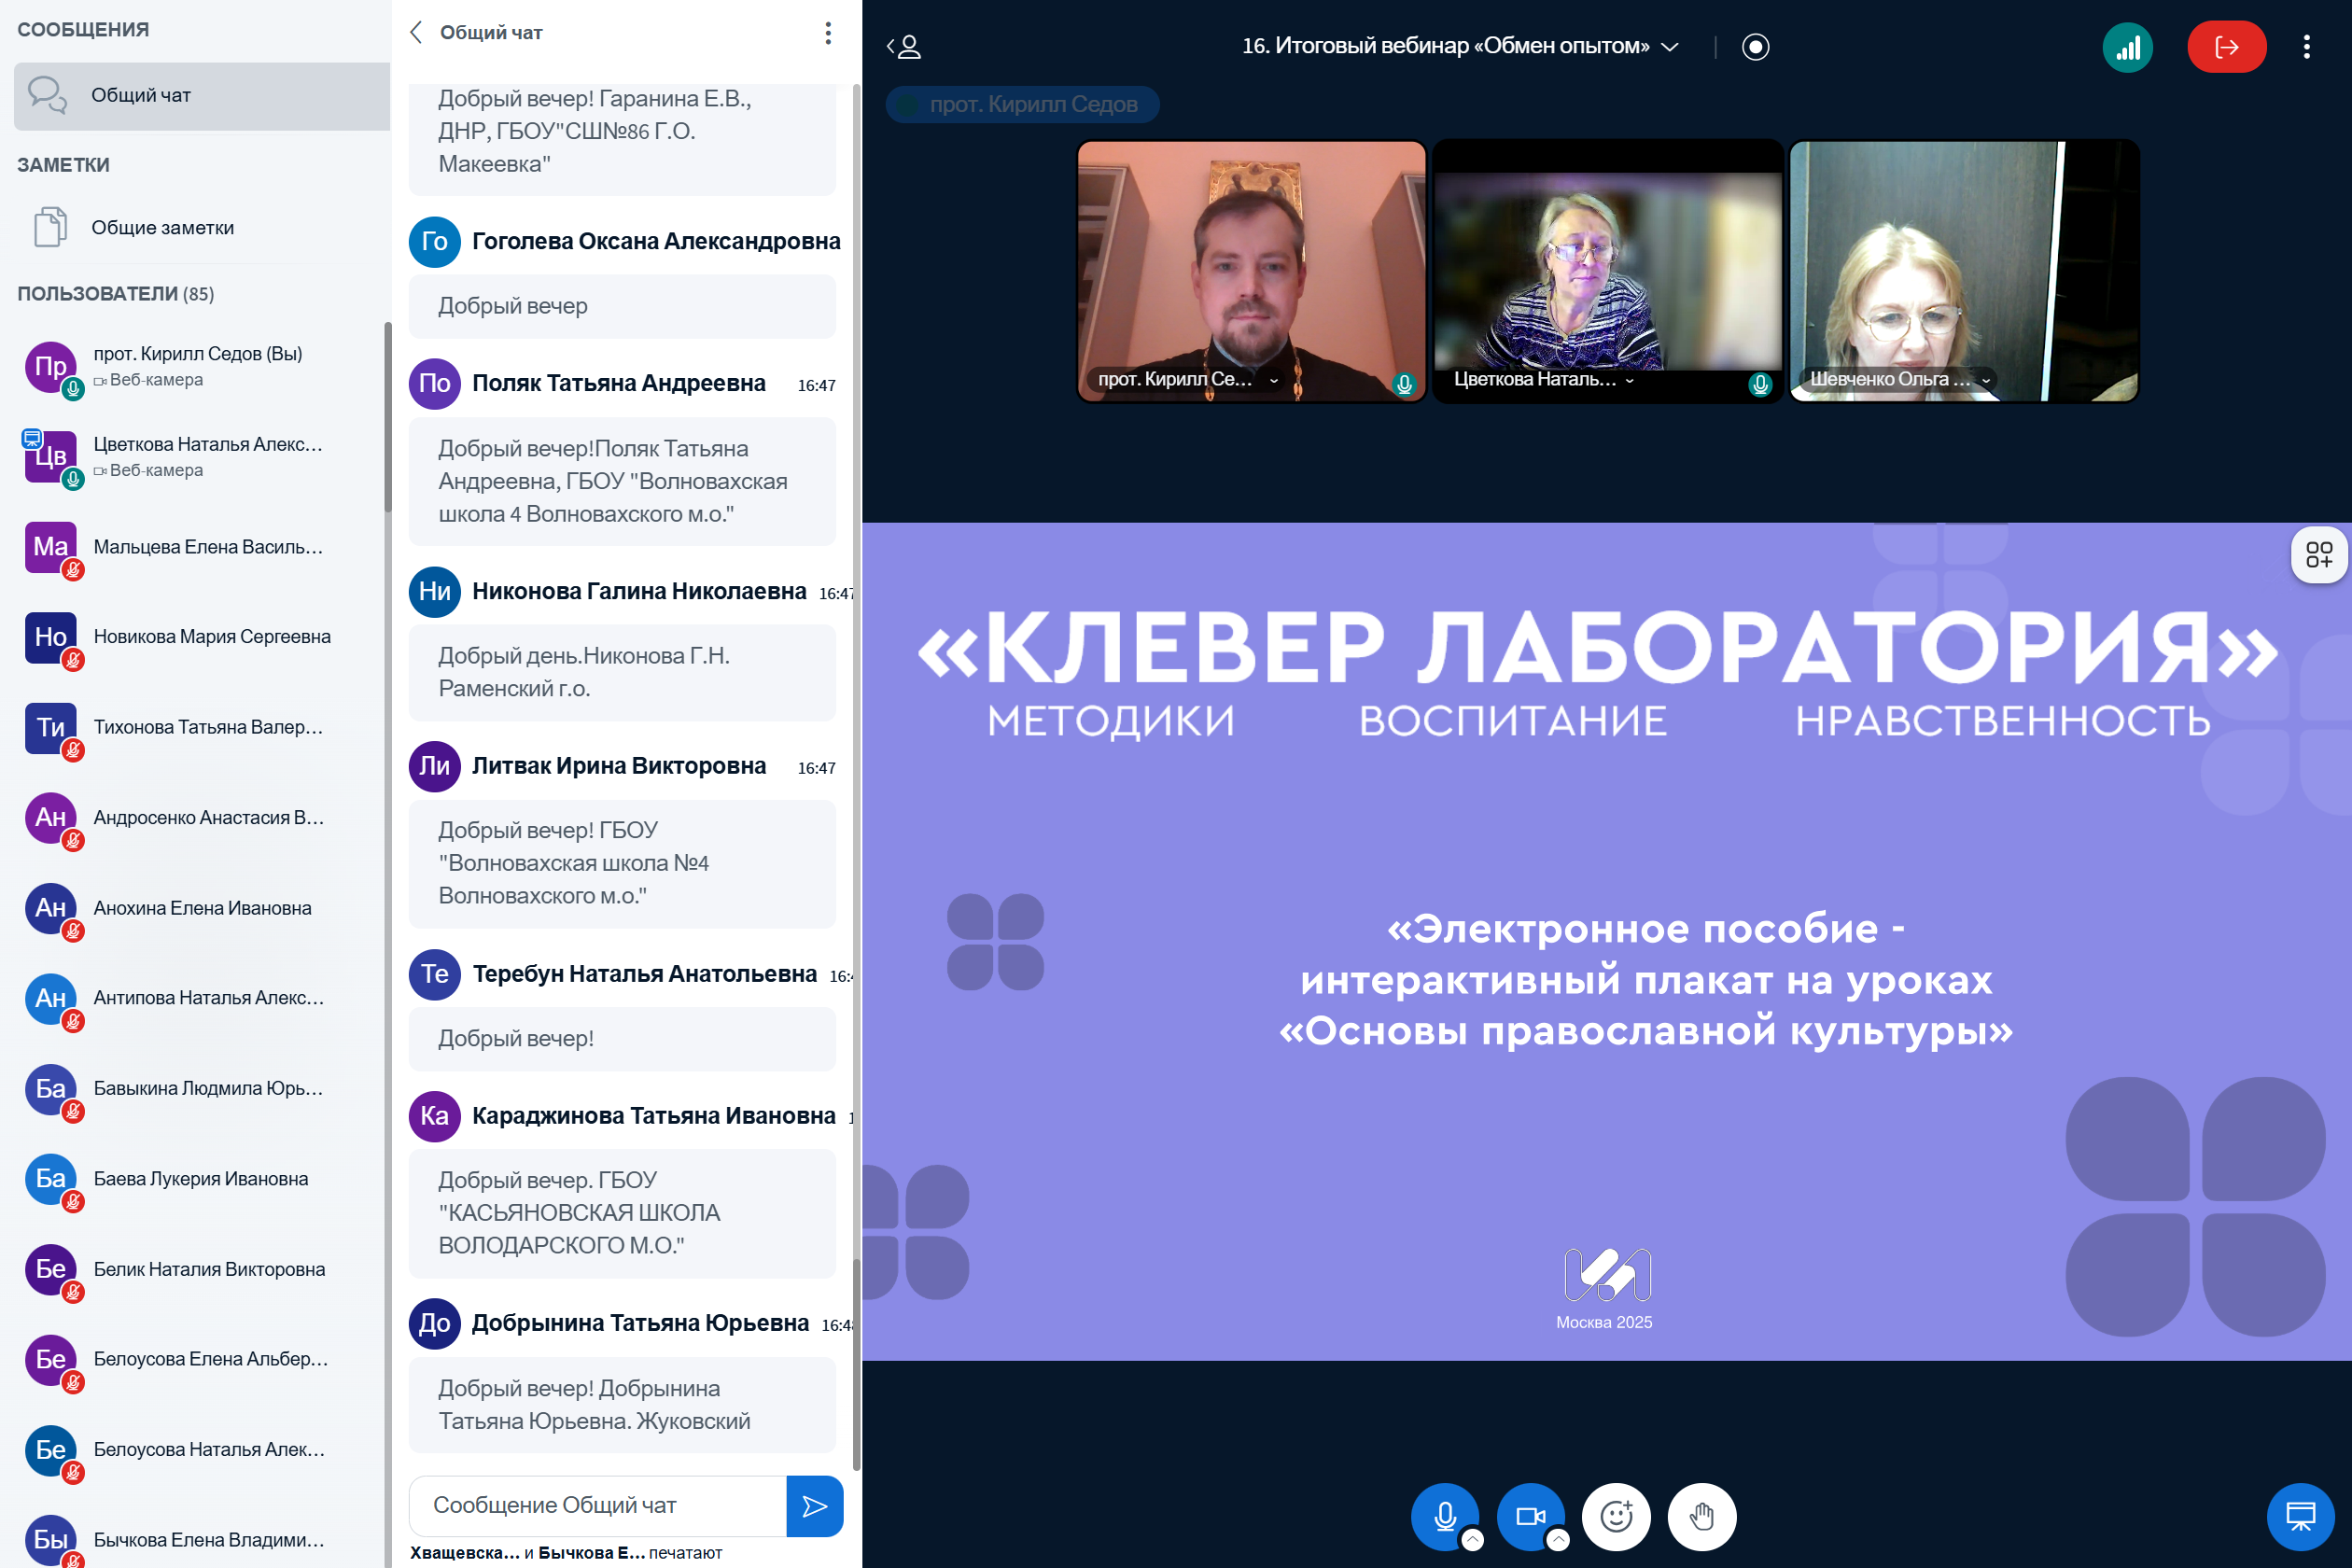2352x1568 pixels.
Task: Toggle the webcam camera button
Action: (x=1529, y=1516)
